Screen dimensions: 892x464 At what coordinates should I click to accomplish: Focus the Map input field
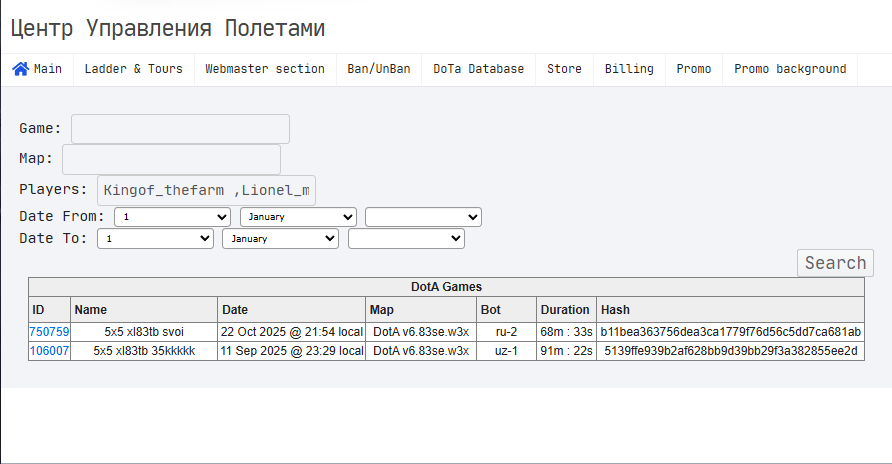tap(171, 159)
